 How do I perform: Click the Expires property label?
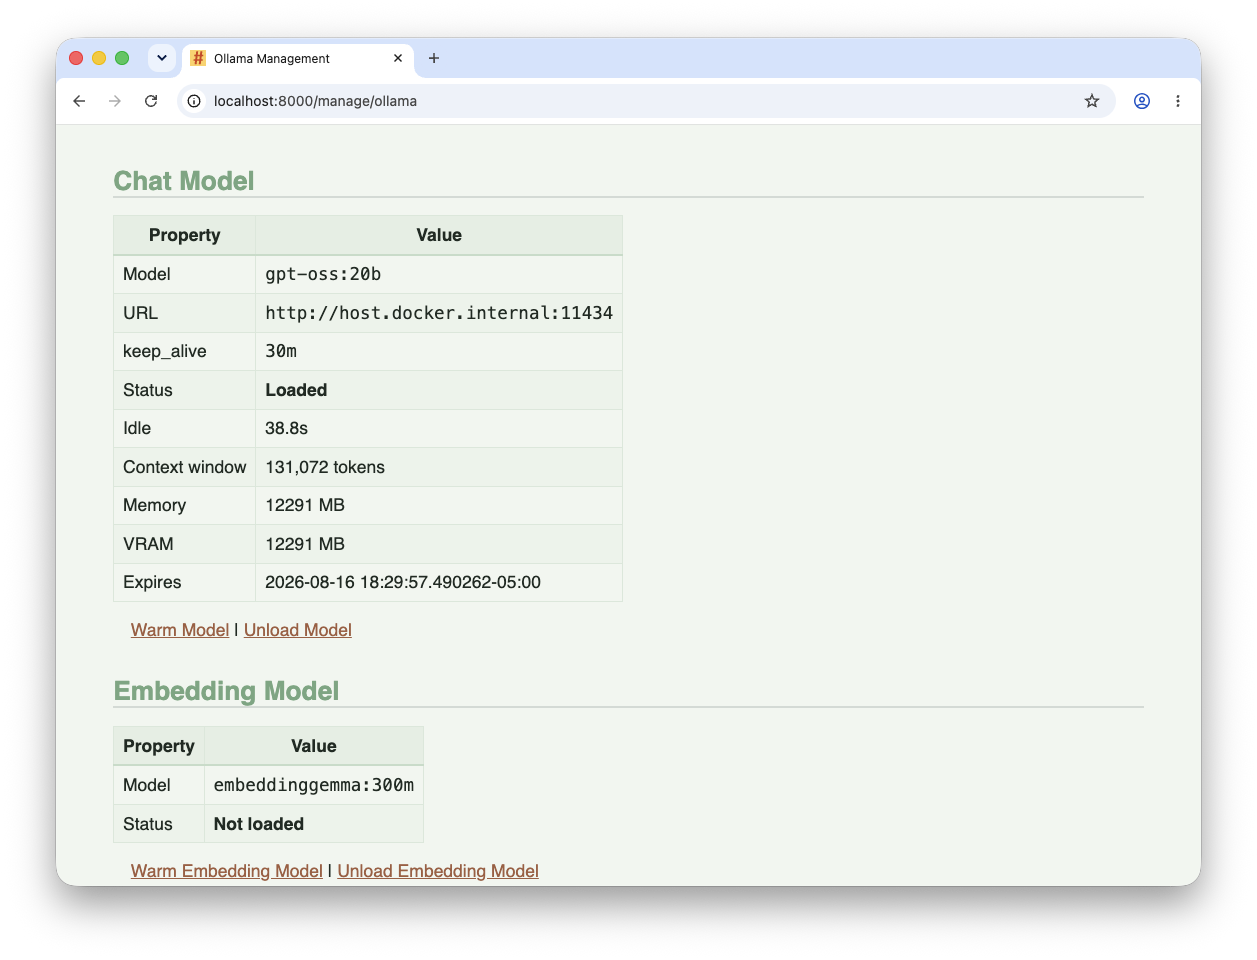click(x=152, y=582)
